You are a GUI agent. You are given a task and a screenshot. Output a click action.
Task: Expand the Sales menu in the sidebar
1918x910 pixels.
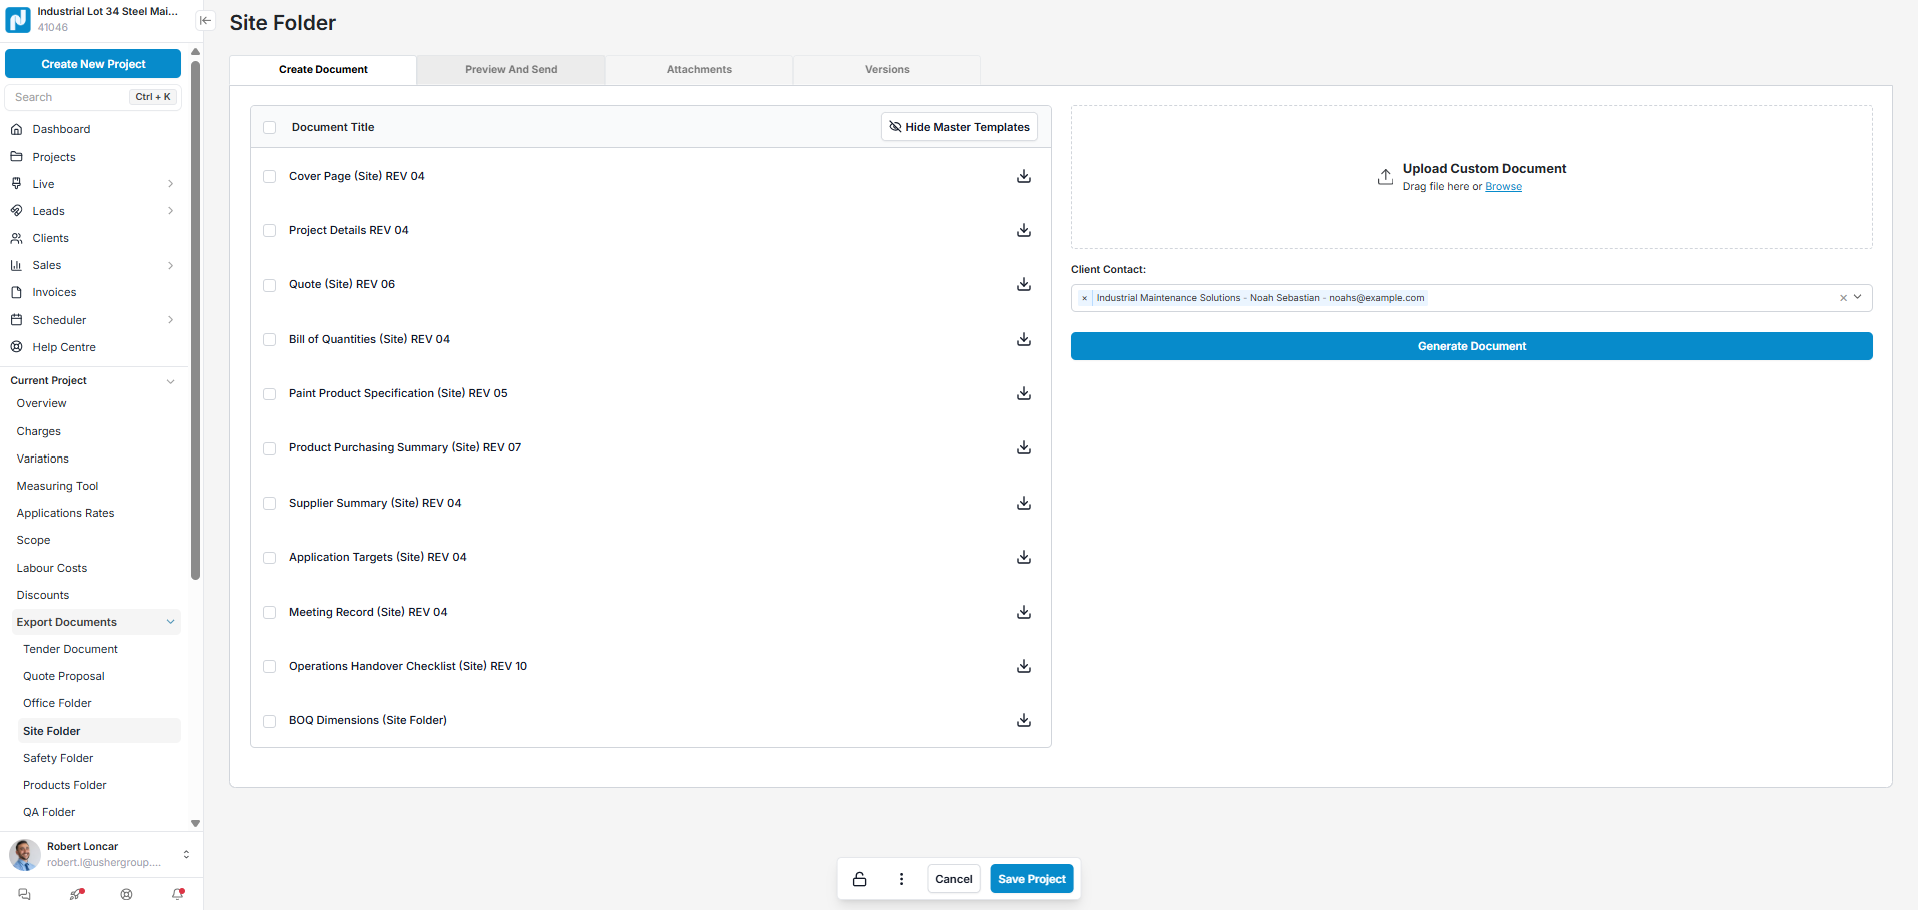[170, 266]
